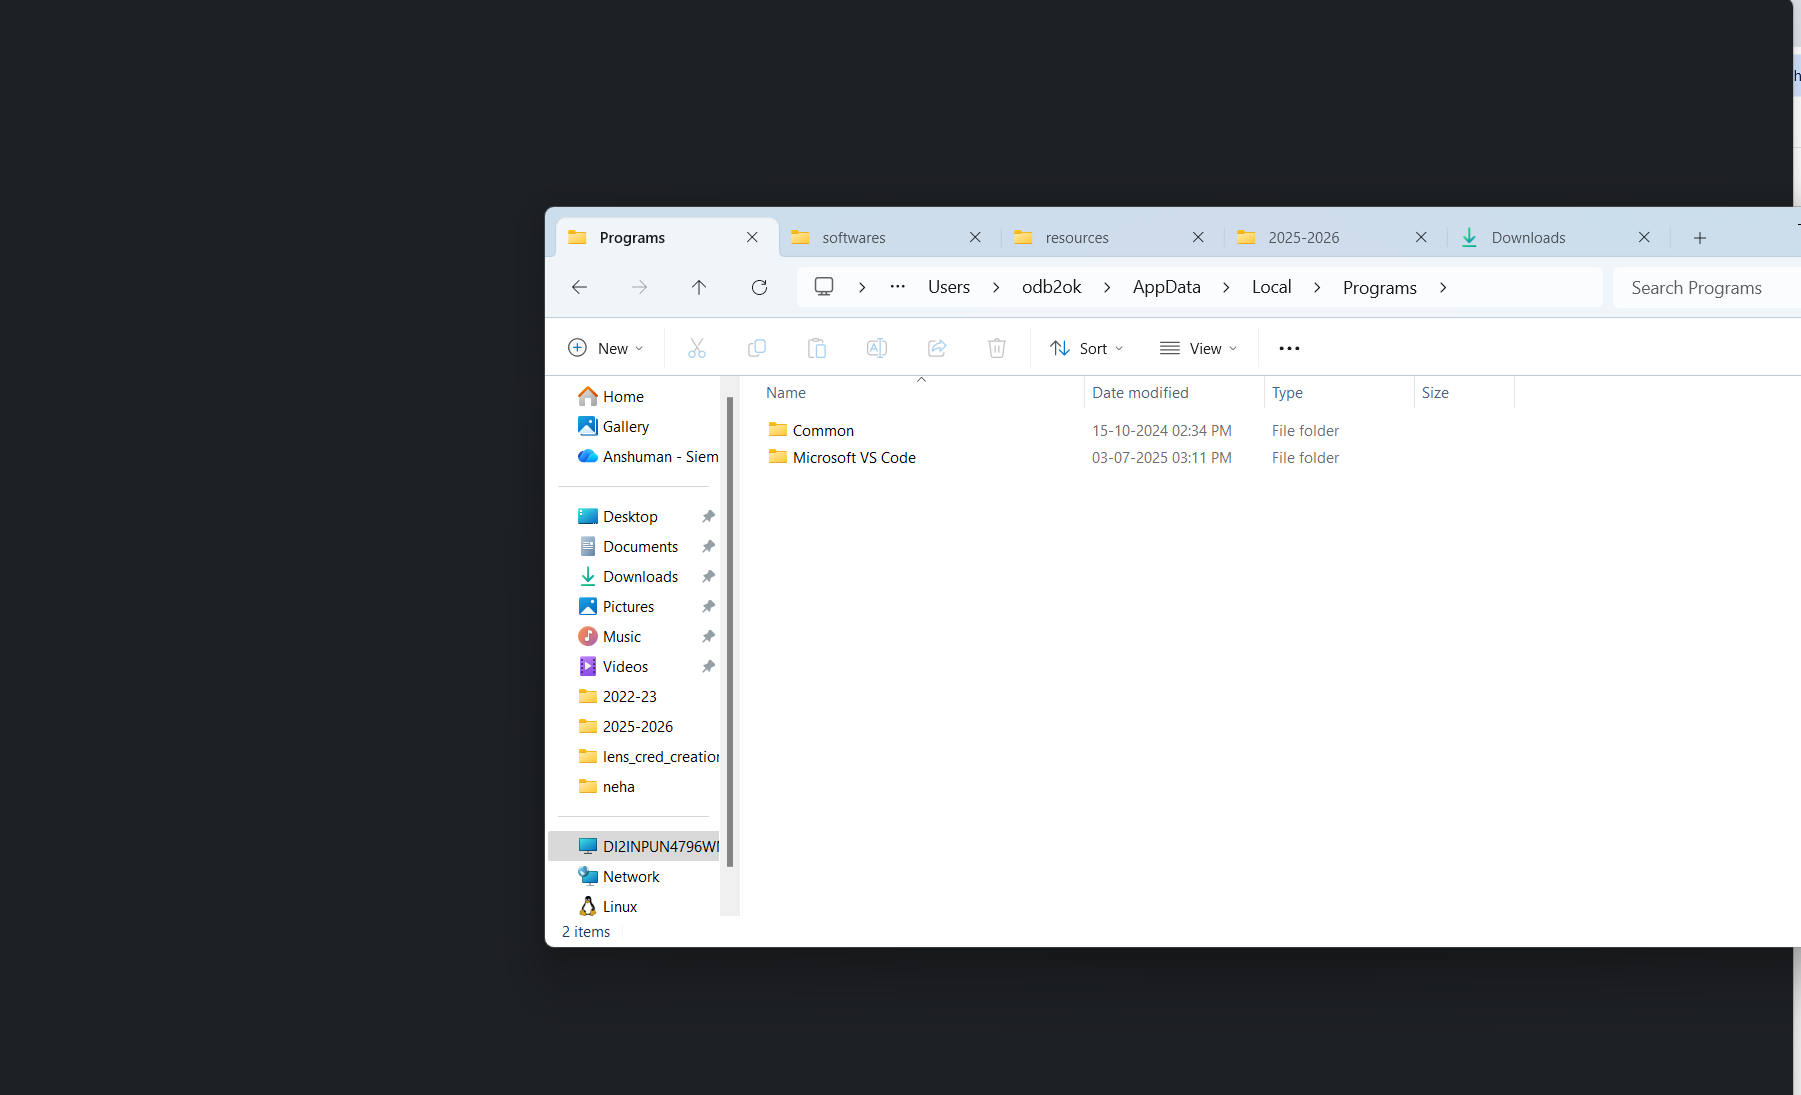Screen dimensions: 1801x1095
Task: Expand the New item dropdown
Action: (x=606, y=348)
